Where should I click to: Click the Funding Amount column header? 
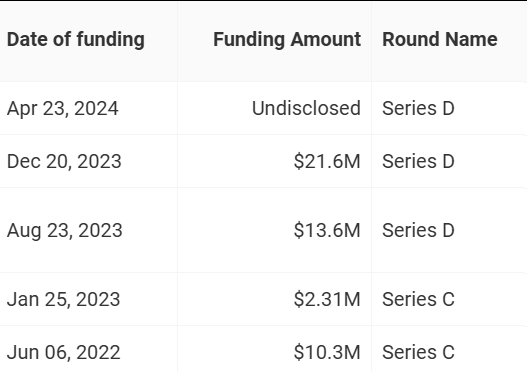287,39
